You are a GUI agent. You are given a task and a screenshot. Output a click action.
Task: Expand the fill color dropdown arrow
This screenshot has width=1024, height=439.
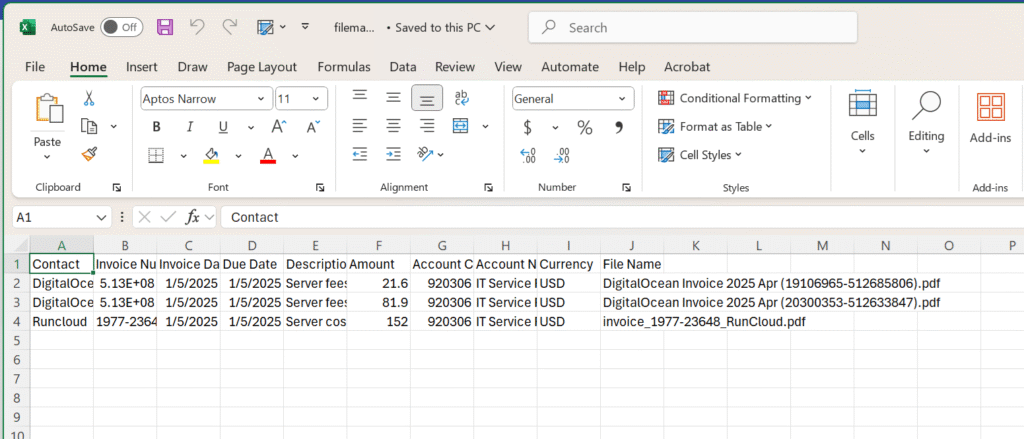coord(238,155)
